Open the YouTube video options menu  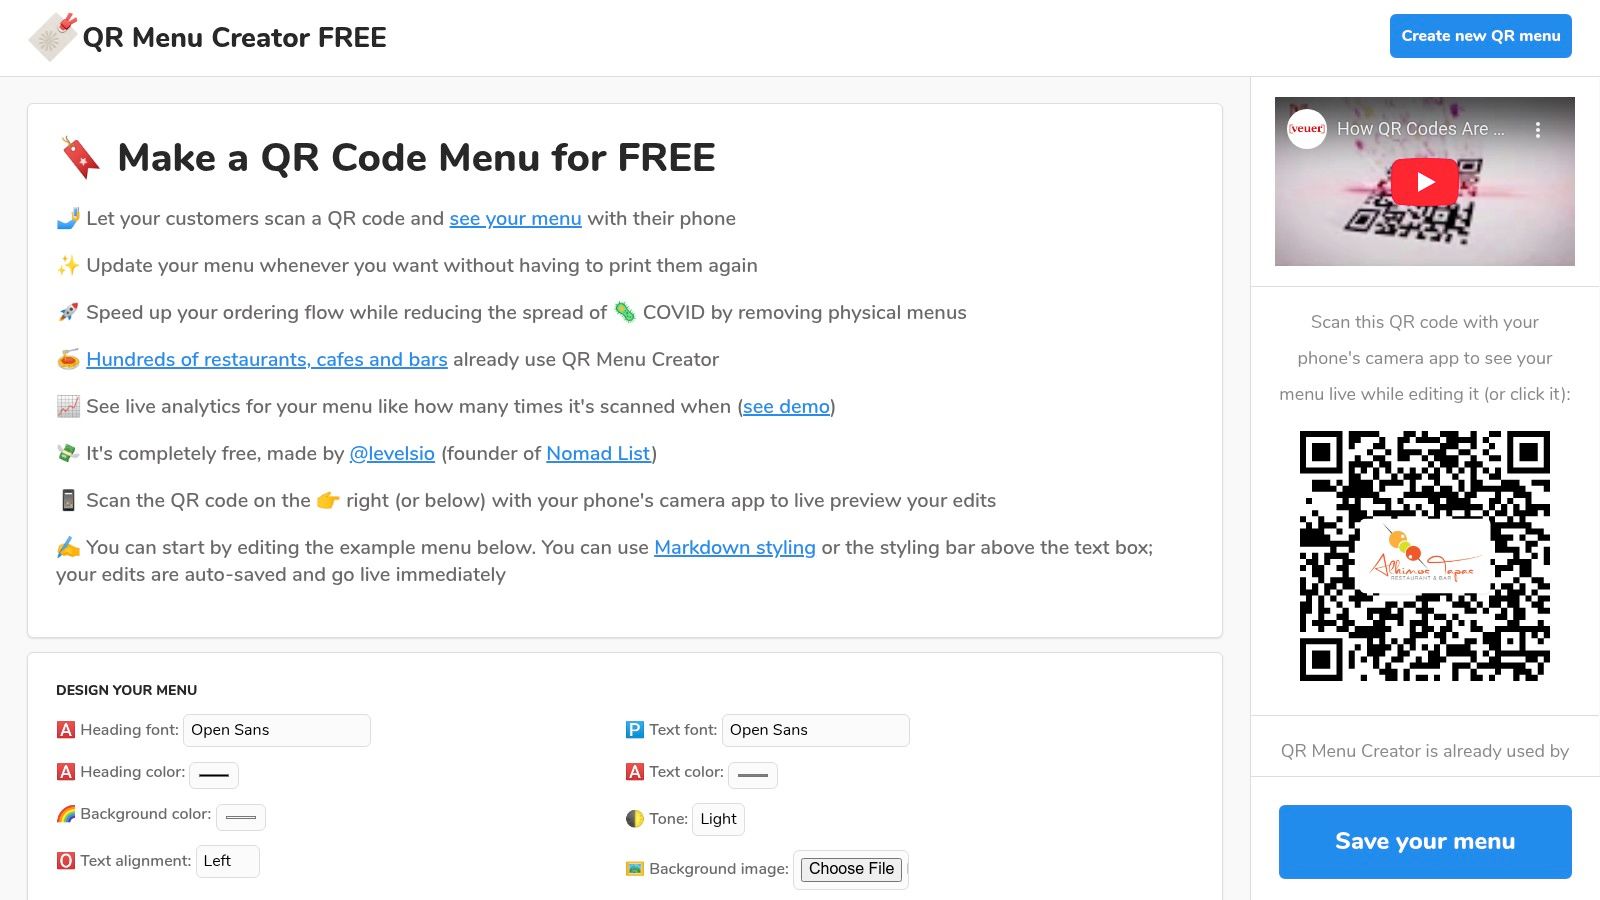1537,129
